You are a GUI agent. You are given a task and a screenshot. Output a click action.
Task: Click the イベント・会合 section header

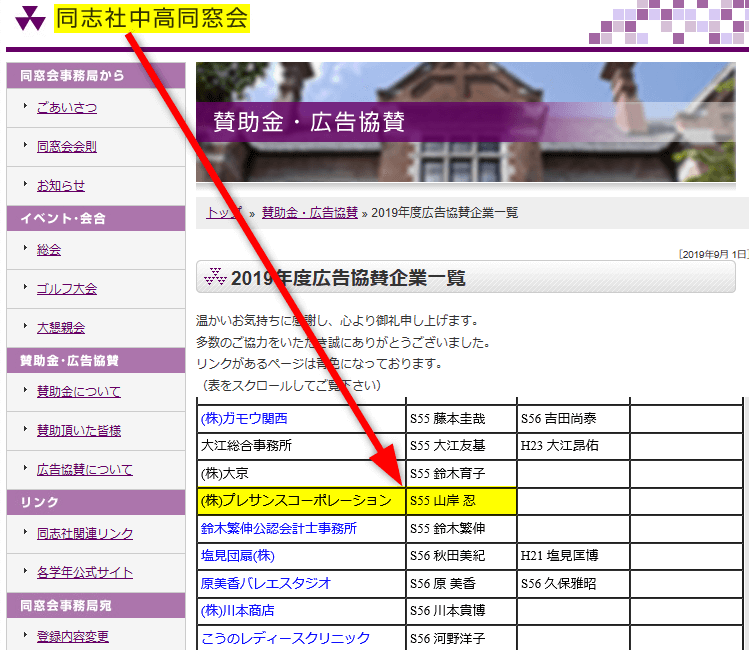[96, 218]
